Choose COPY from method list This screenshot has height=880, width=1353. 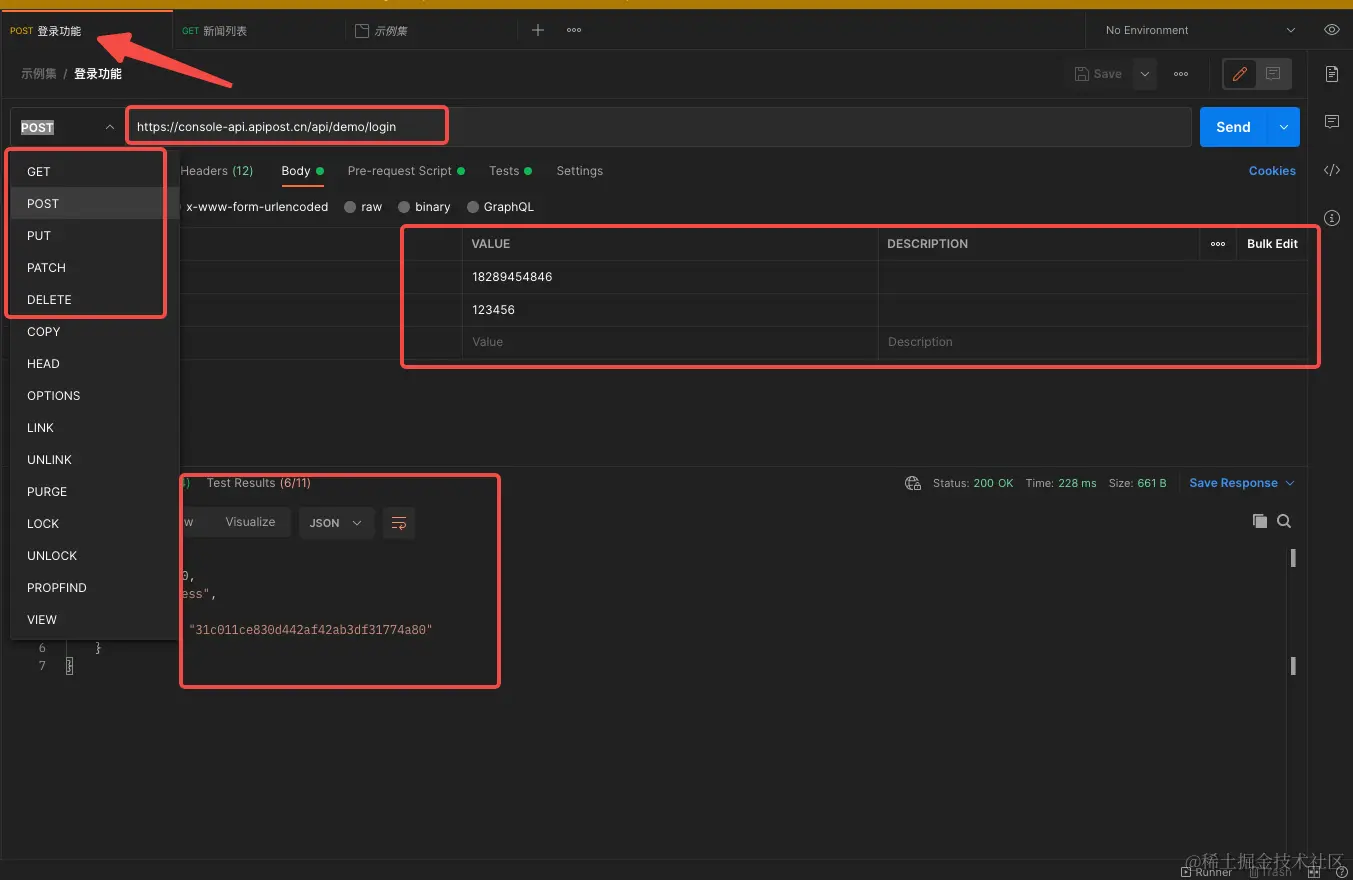point(94,332)
